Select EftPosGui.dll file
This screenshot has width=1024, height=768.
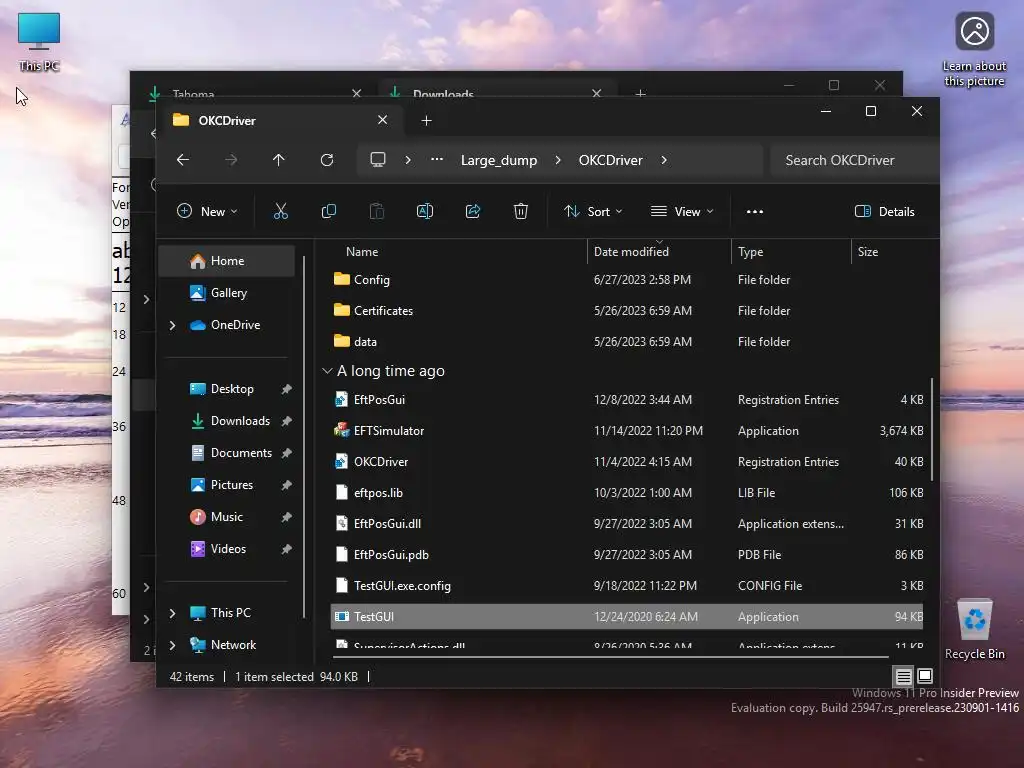(627, 524)
